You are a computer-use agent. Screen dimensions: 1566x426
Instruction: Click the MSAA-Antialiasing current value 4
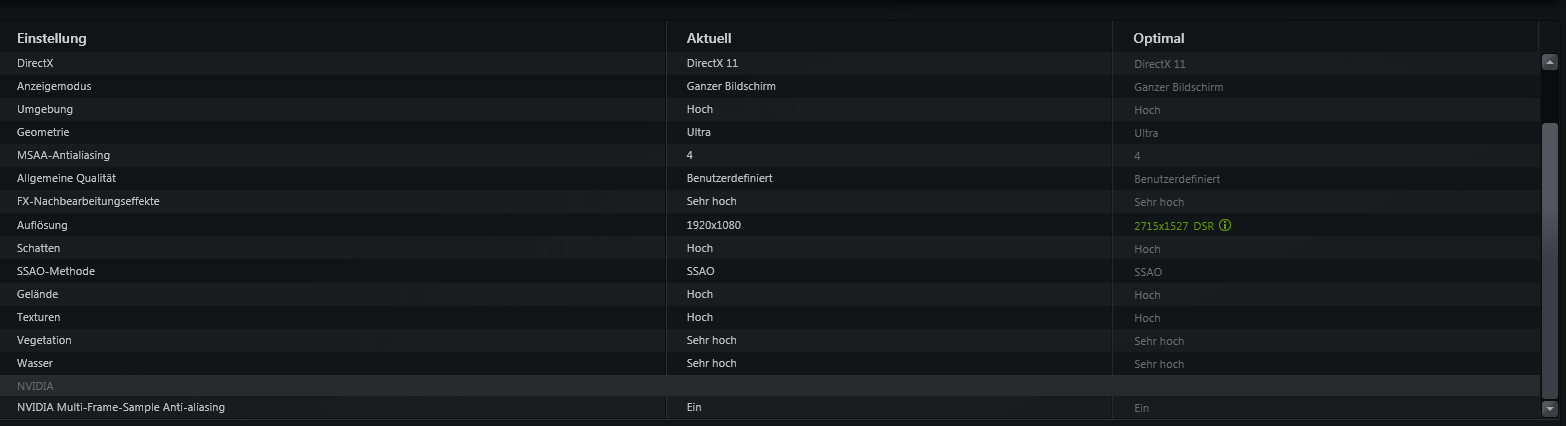click(690, 155)
